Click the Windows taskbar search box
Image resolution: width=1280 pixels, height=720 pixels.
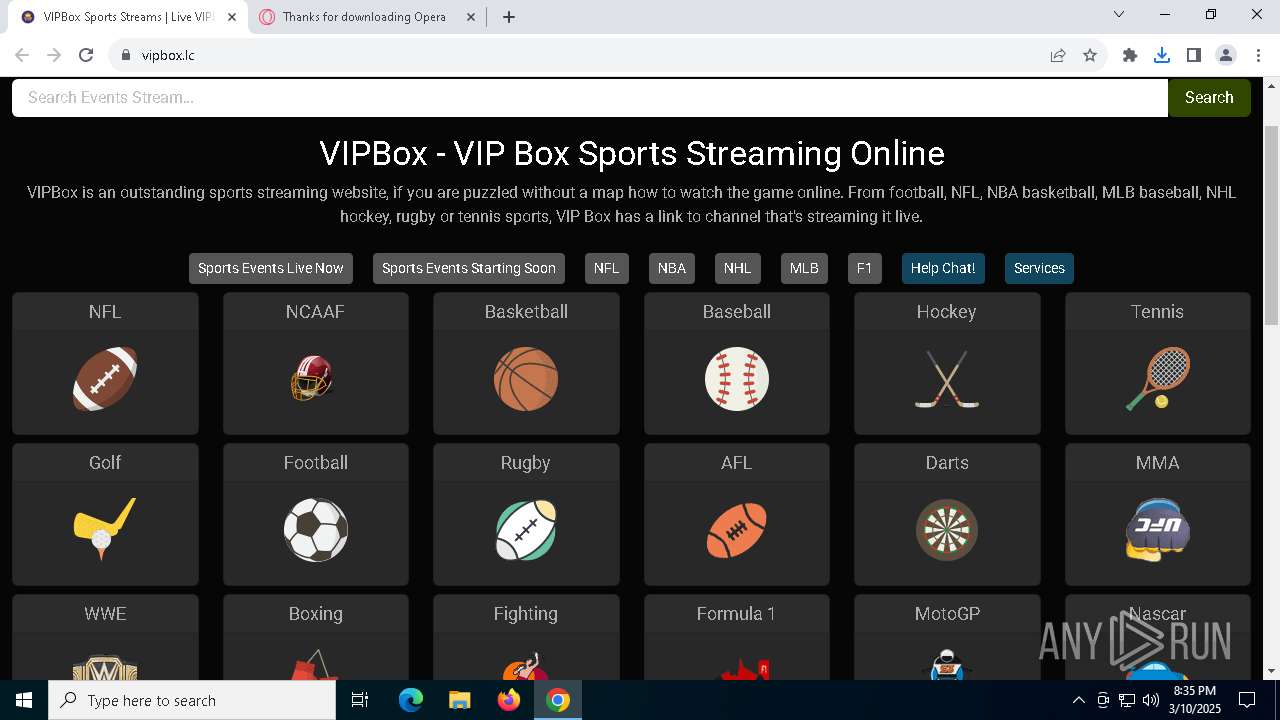click(x=192, y=700)
